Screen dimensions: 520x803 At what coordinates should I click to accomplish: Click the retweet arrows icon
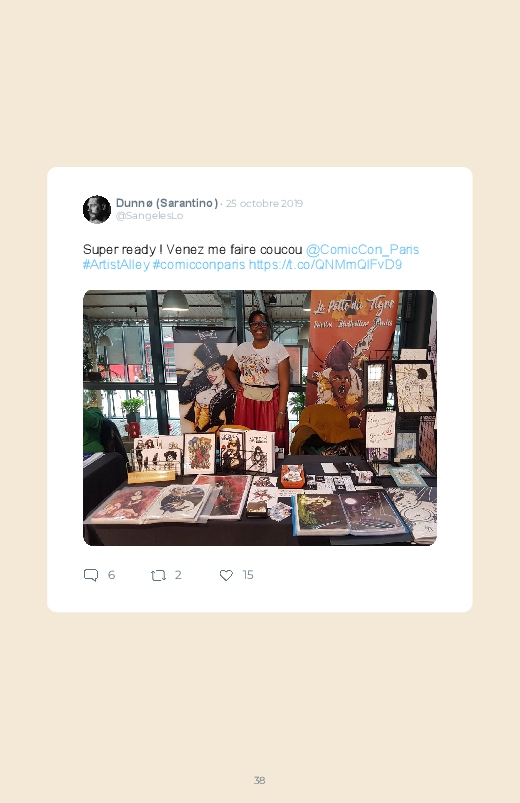pos(158,576)
